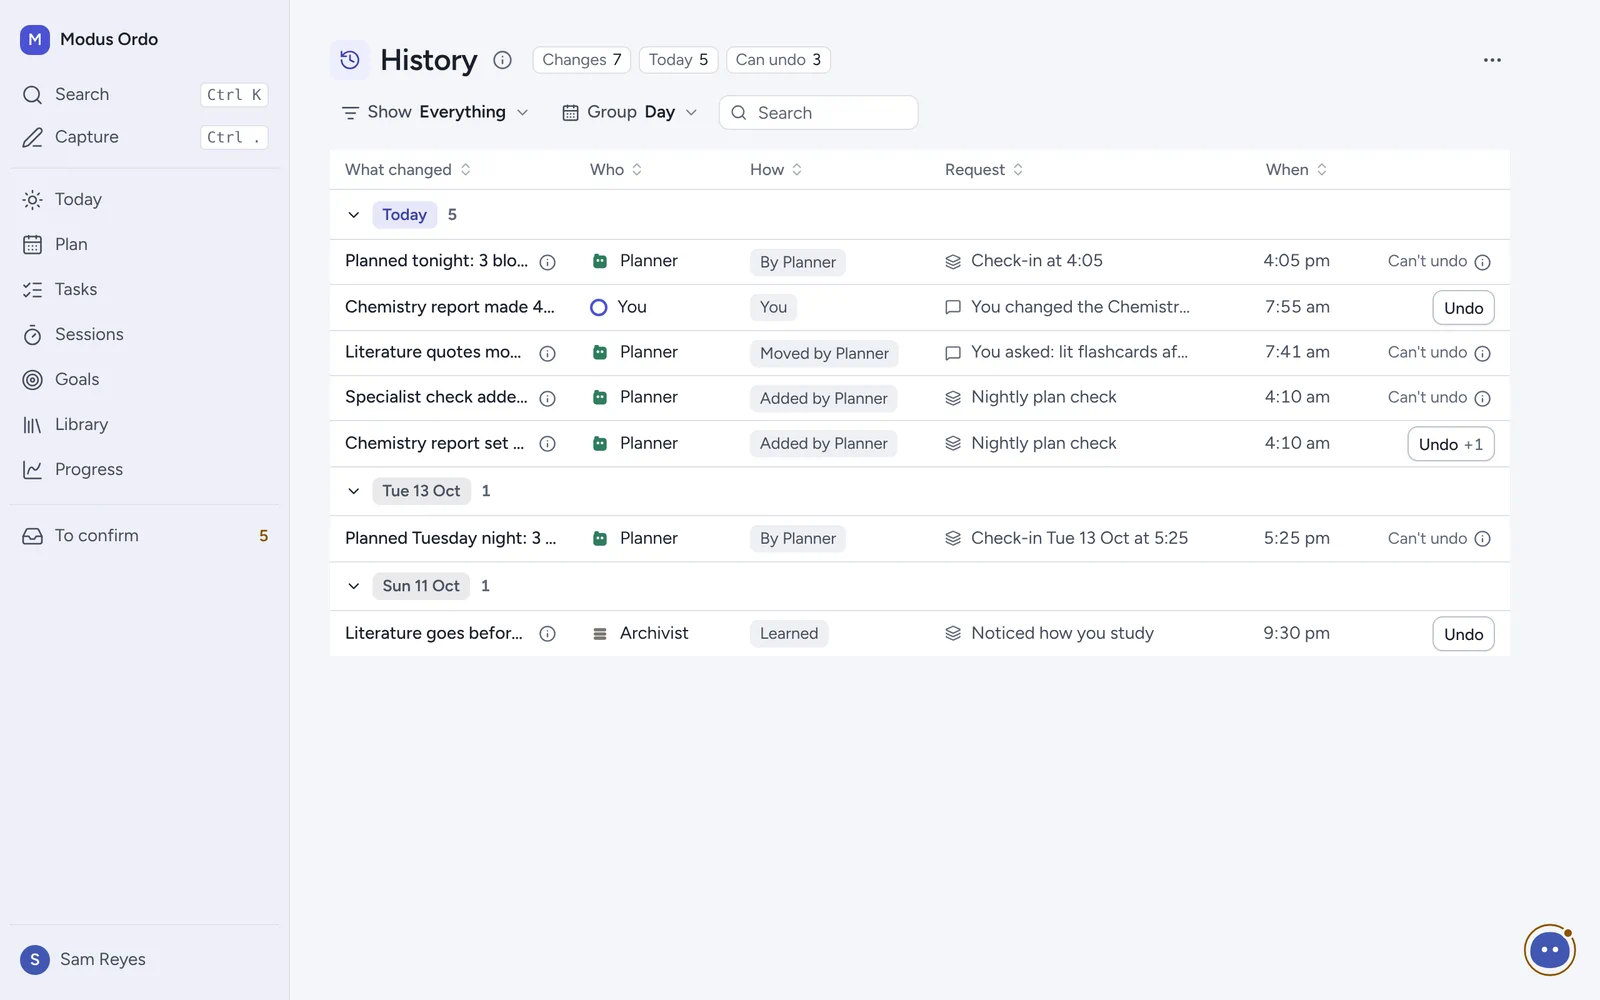This screenshot has height=1000, width=1600.
Task: Open sidebar Search (Ctrl K)
Action: 145,94
